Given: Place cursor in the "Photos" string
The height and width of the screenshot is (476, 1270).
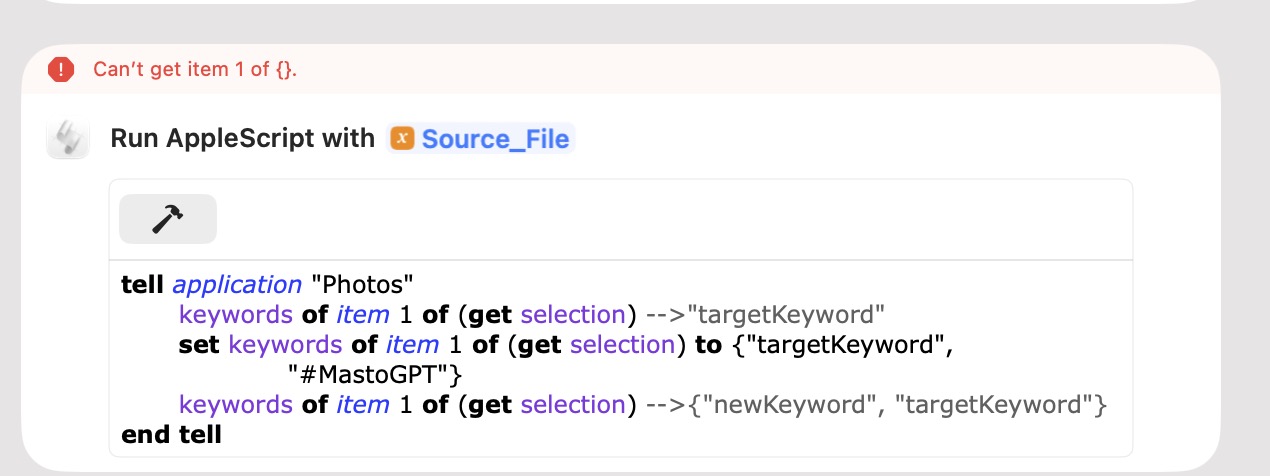Looking at the screenshot, I should coord(356,285).
